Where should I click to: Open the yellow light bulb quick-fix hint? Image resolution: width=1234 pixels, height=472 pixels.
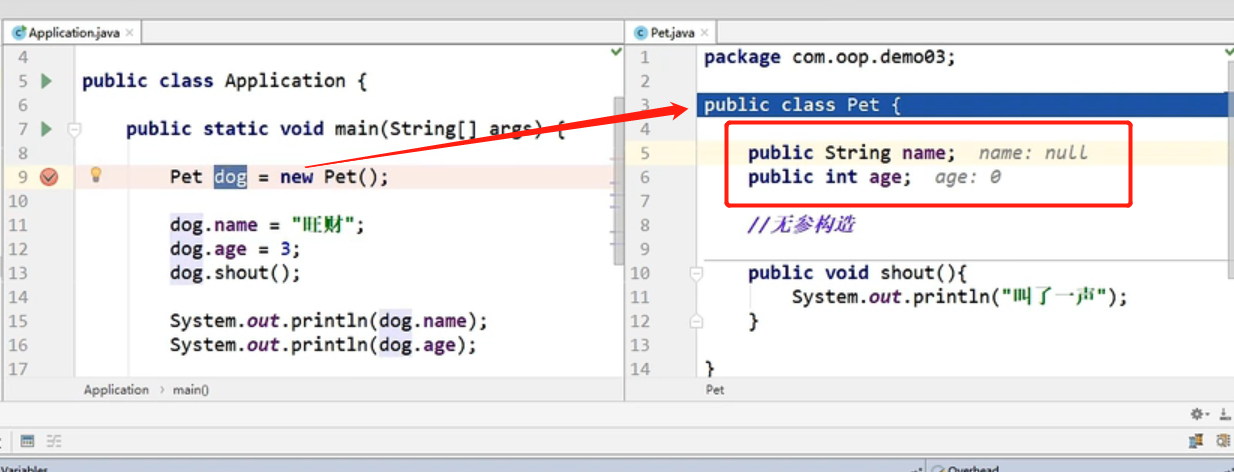pos(97,175)
